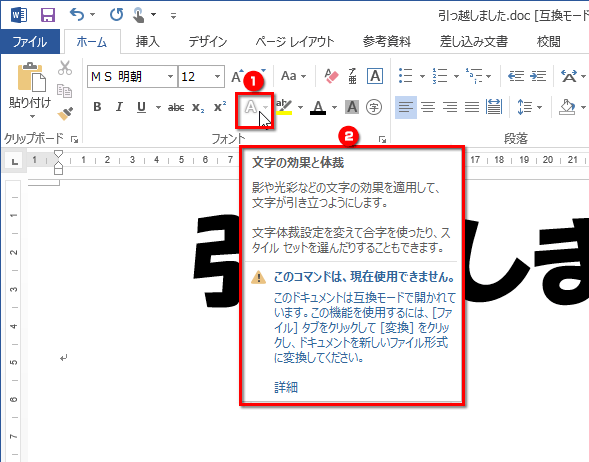This screenshot has height=462, width=589.
Task: Toggle italic formatting
Action: coord(119,107)
